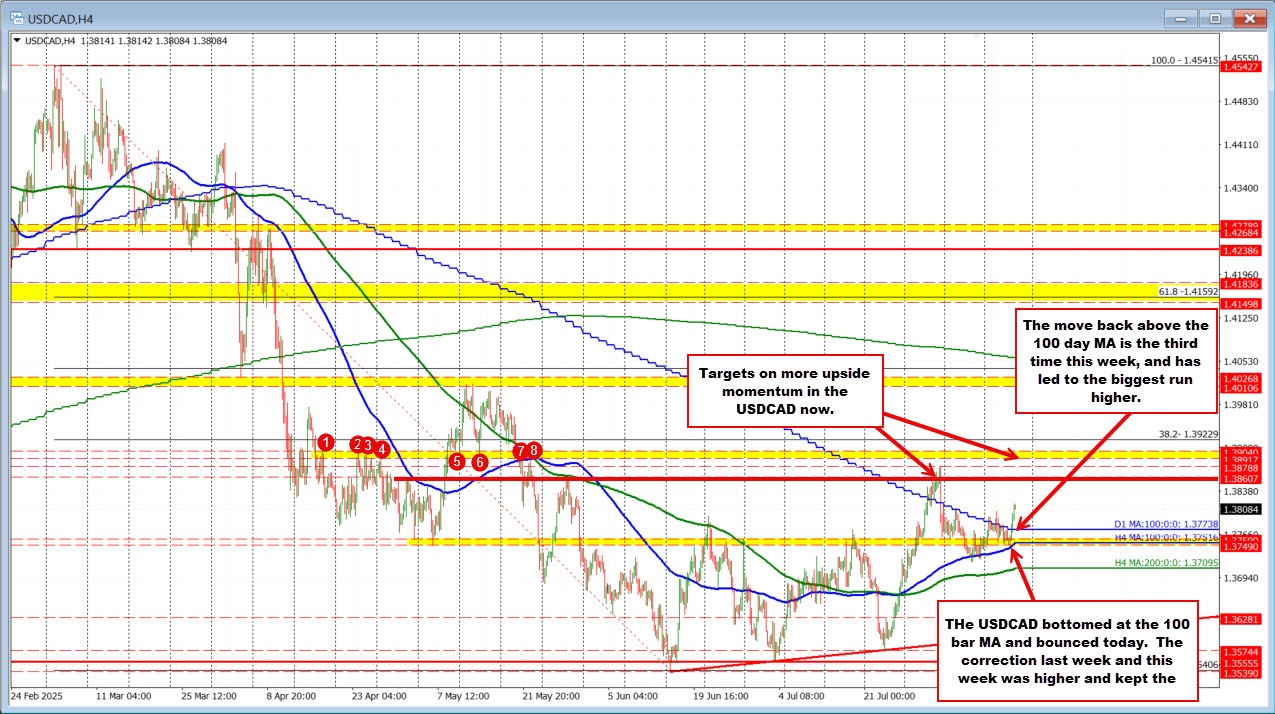Expand the black triangle next to USDCAD,H4 quote line

click(x=16, y=40)
